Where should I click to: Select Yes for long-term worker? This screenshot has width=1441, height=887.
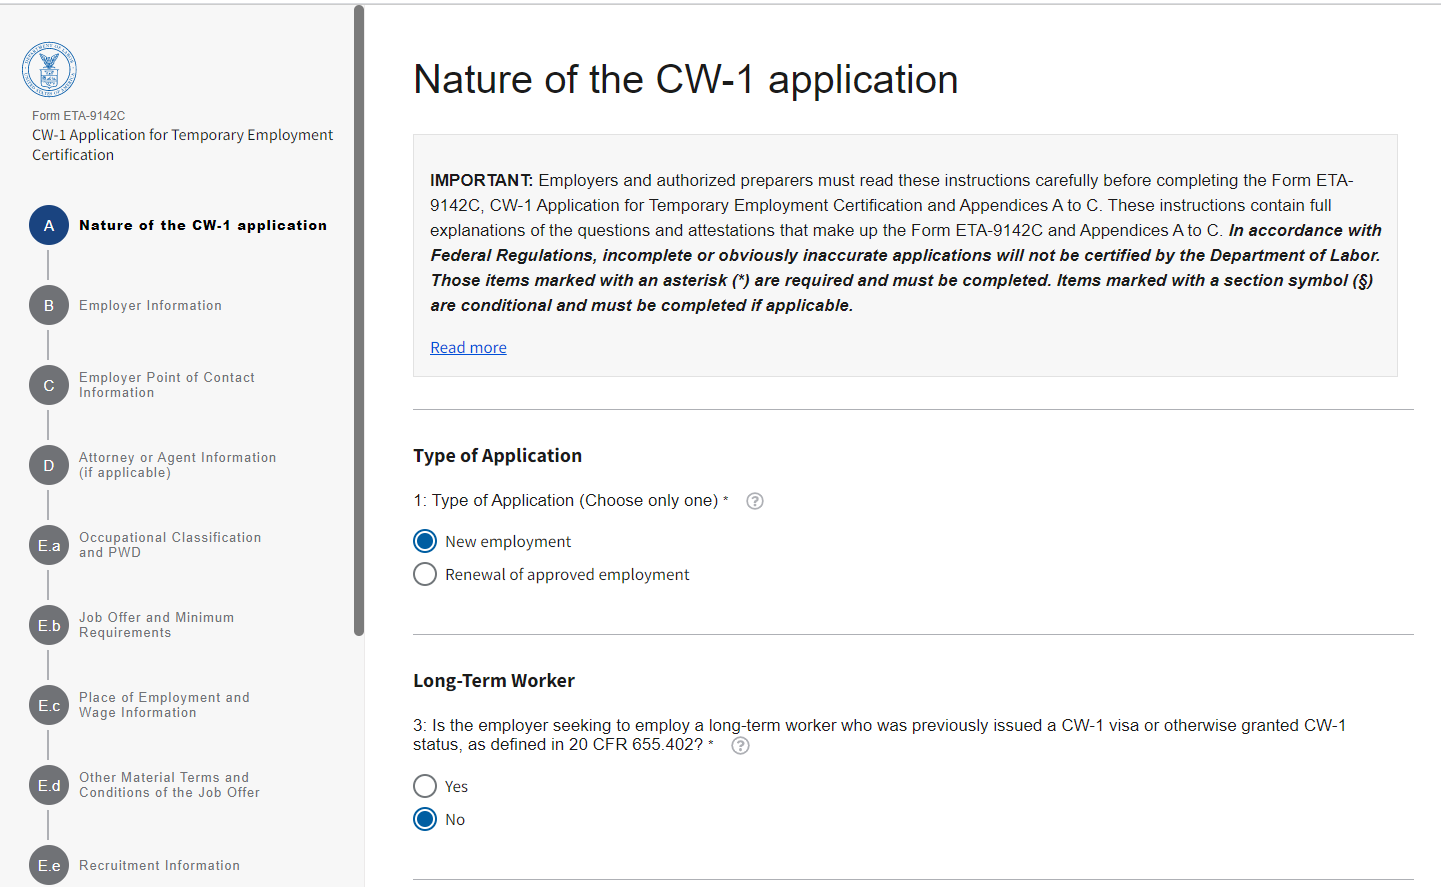tap(425, 786)
